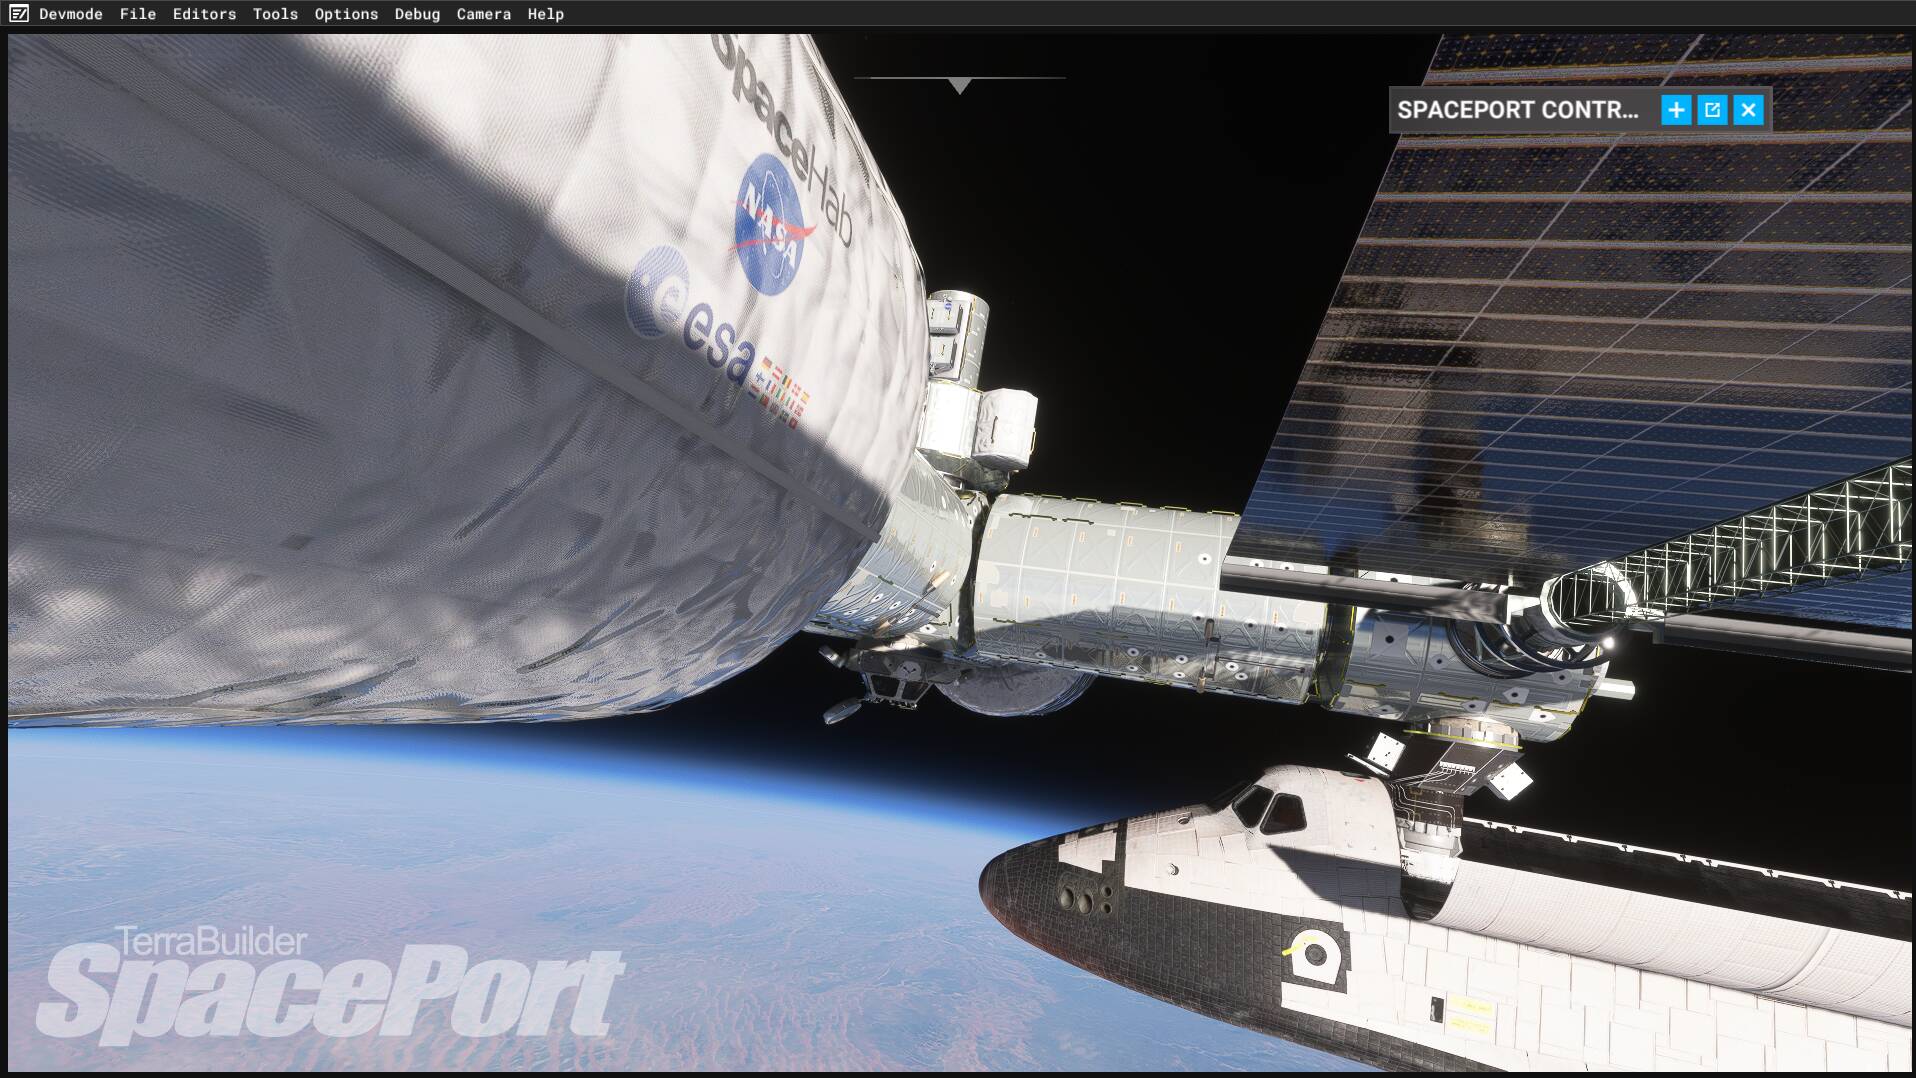Click the plus icon on Spaceport panel
The height and width of the screenshot is (1078, 1916).
(x=1676, y=110)
